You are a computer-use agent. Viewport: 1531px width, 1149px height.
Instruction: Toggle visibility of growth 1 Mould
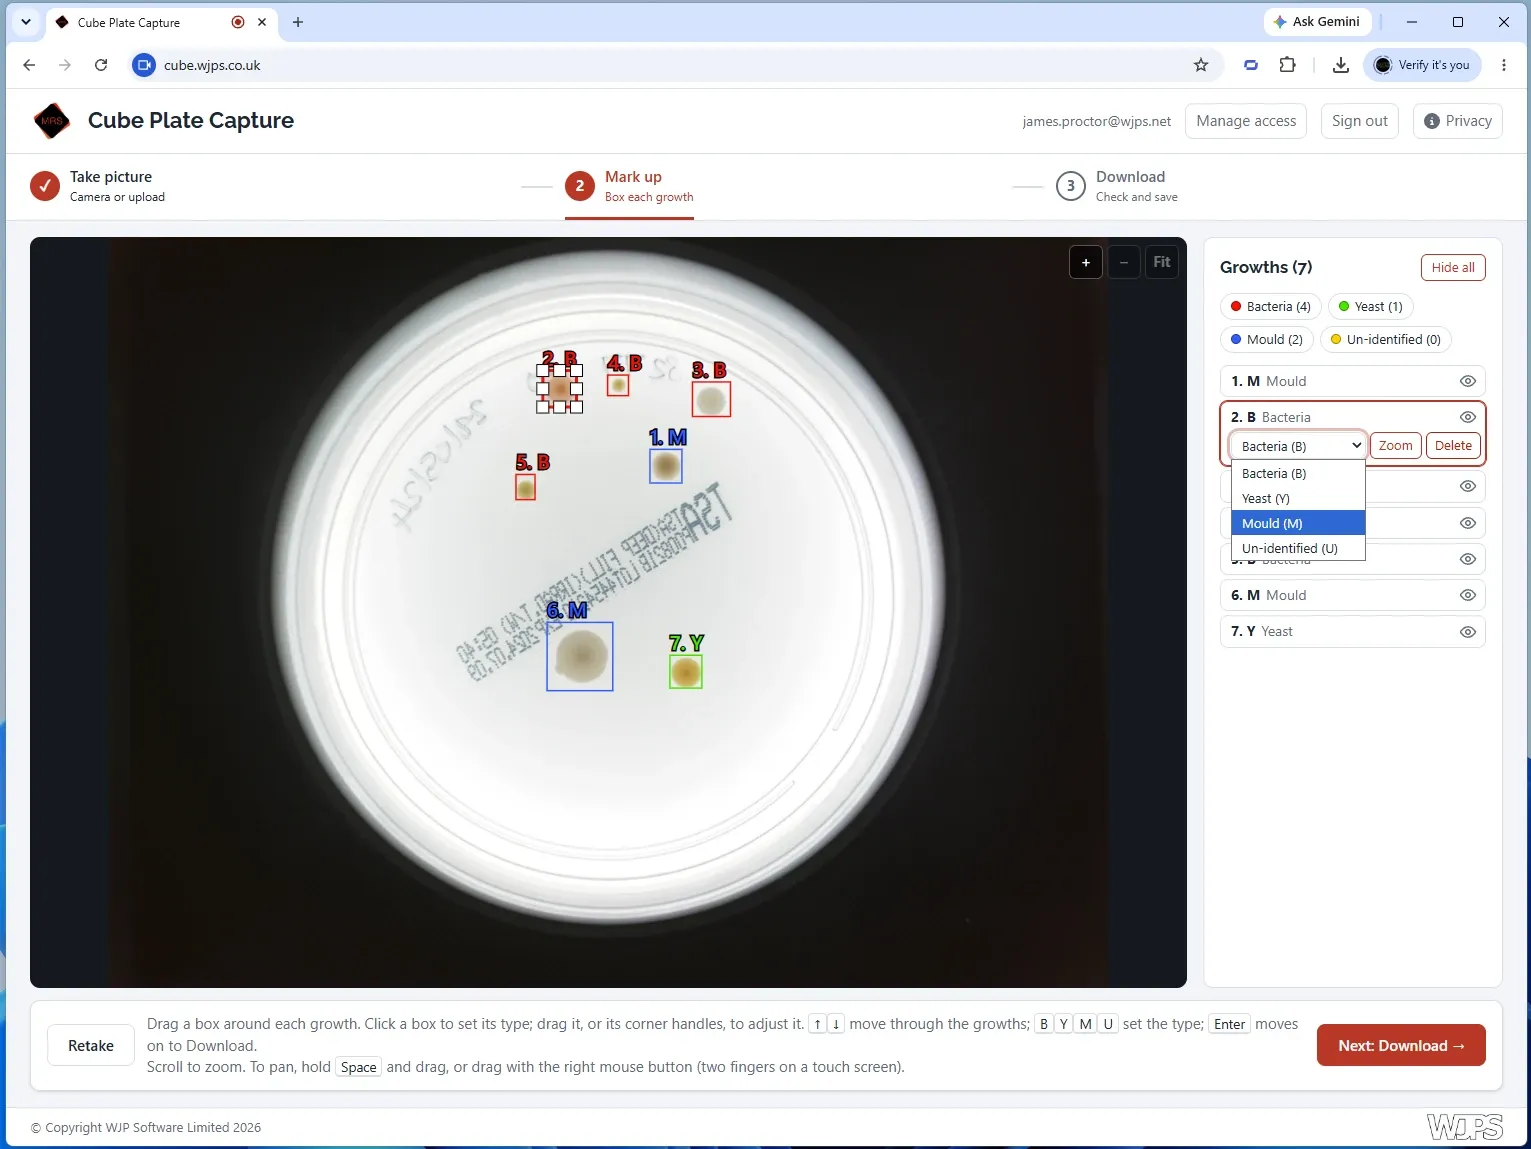click(x=1468, y=381)
